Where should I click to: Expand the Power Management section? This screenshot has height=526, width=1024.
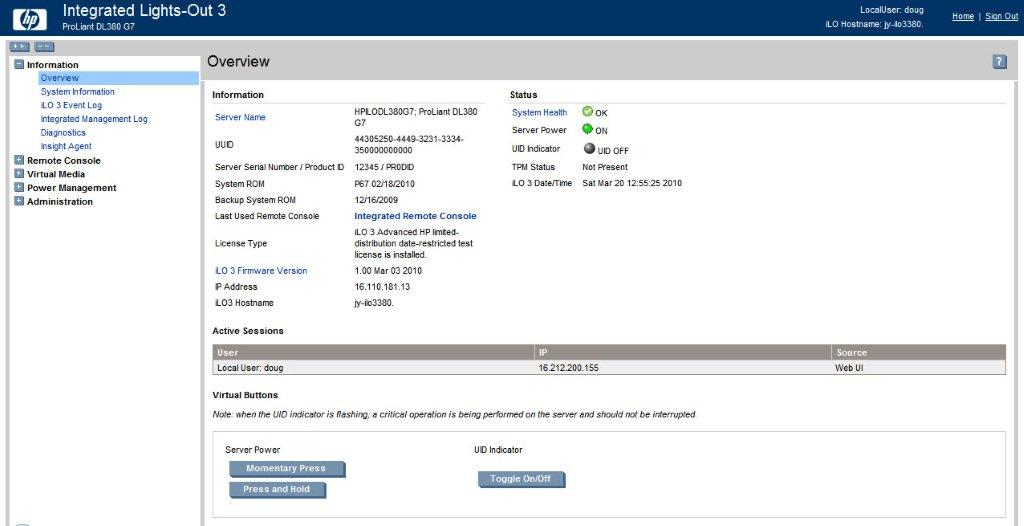point(19,188)
